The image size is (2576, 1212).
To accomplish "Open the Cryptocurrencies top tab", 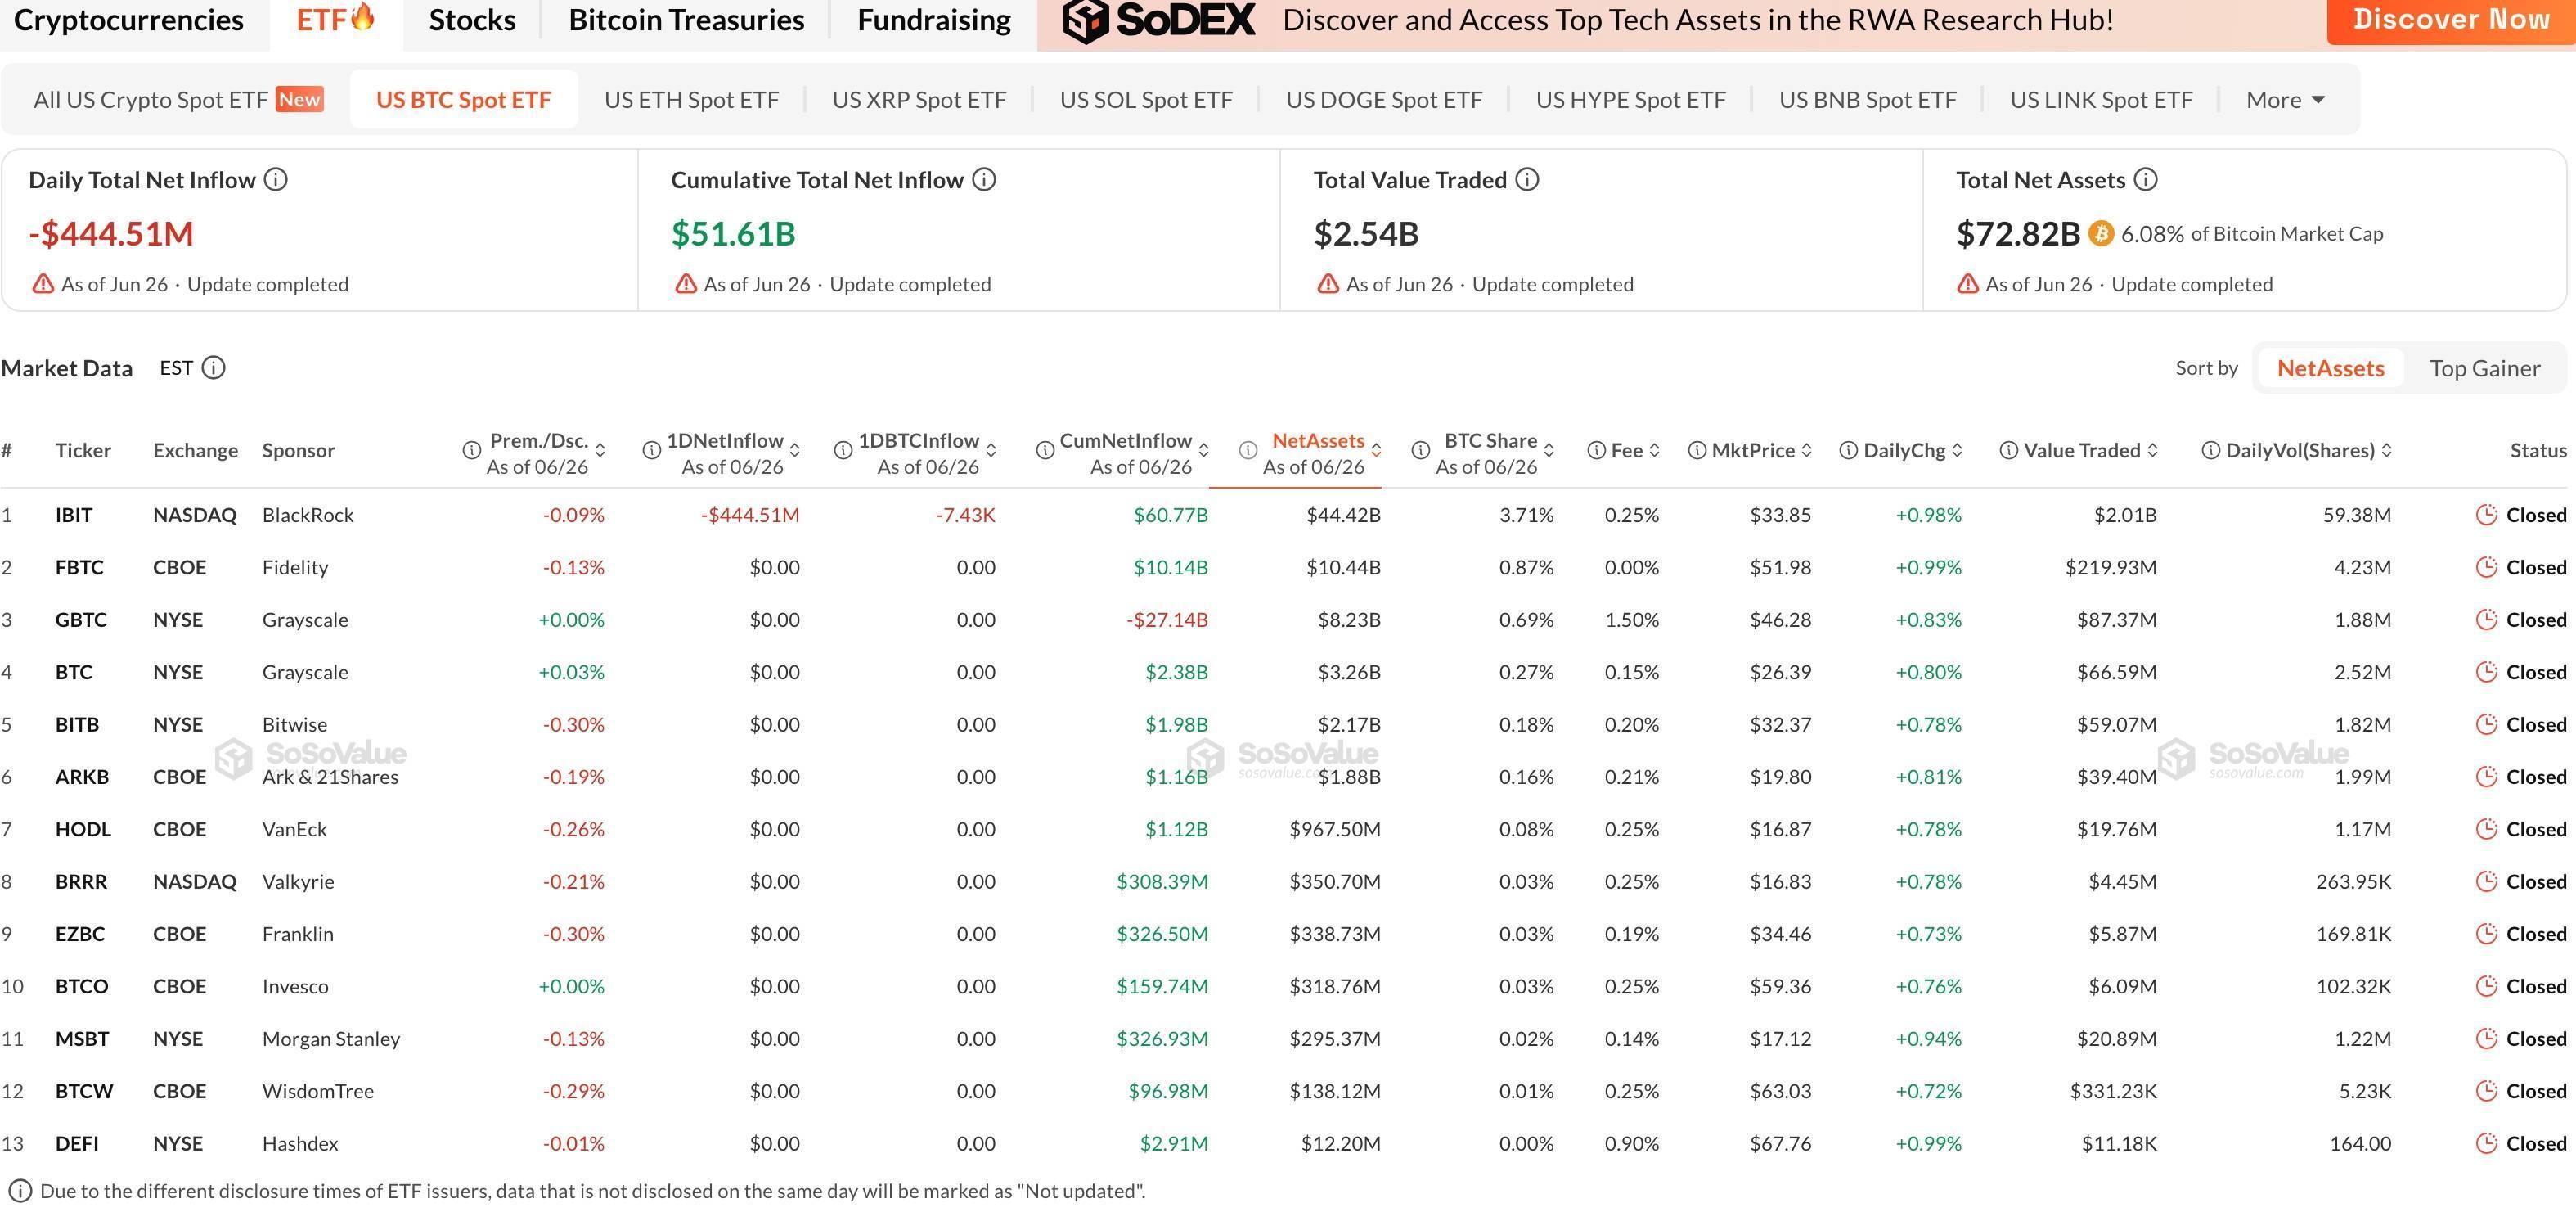I will click(x=128, y=20).
